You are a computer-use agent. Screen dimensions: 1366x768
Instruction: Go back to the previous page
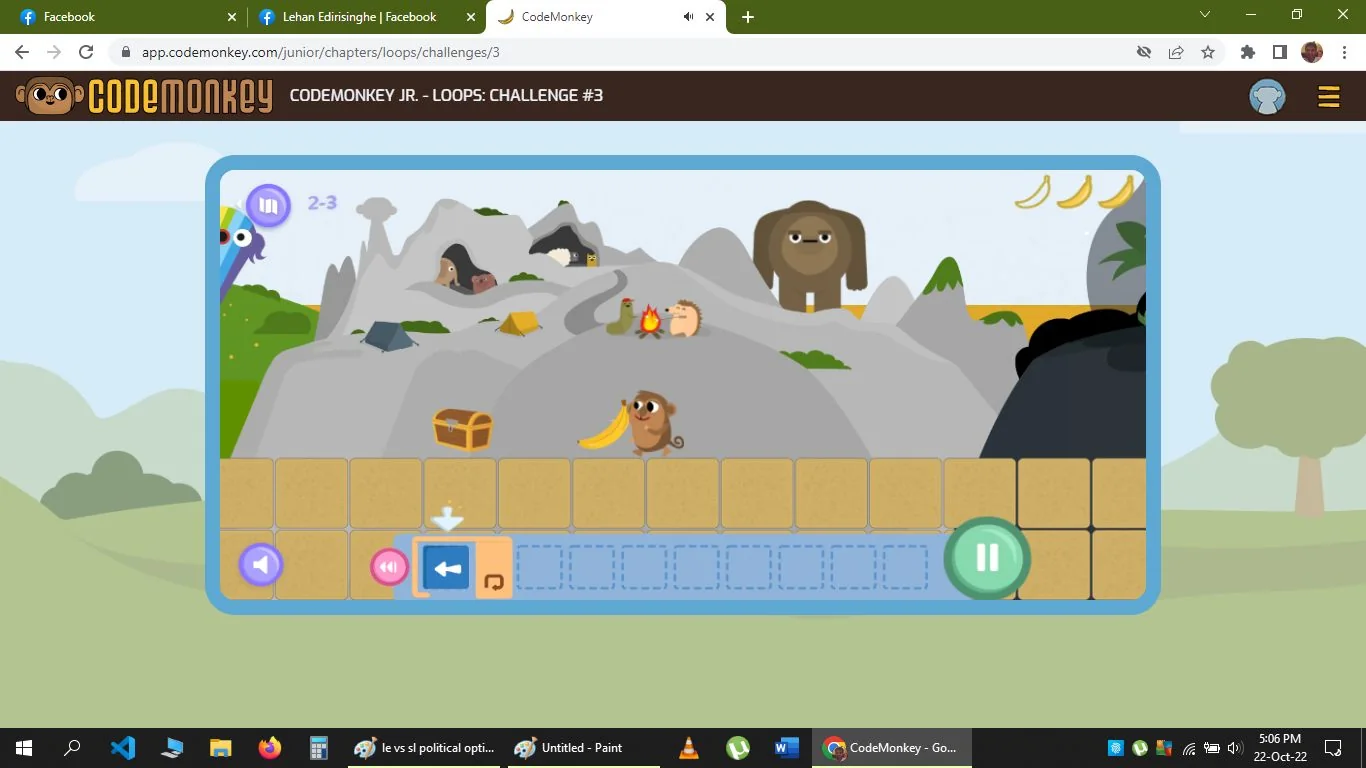pos(22,52)
